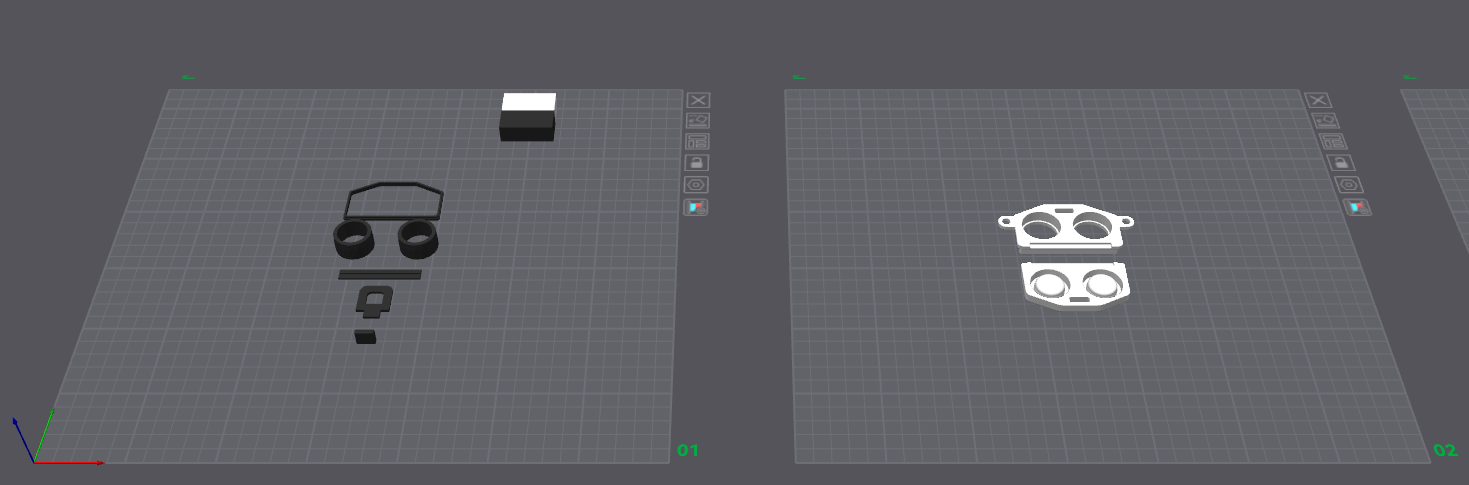Remove all objects on plate 02

coord(1319,100)
